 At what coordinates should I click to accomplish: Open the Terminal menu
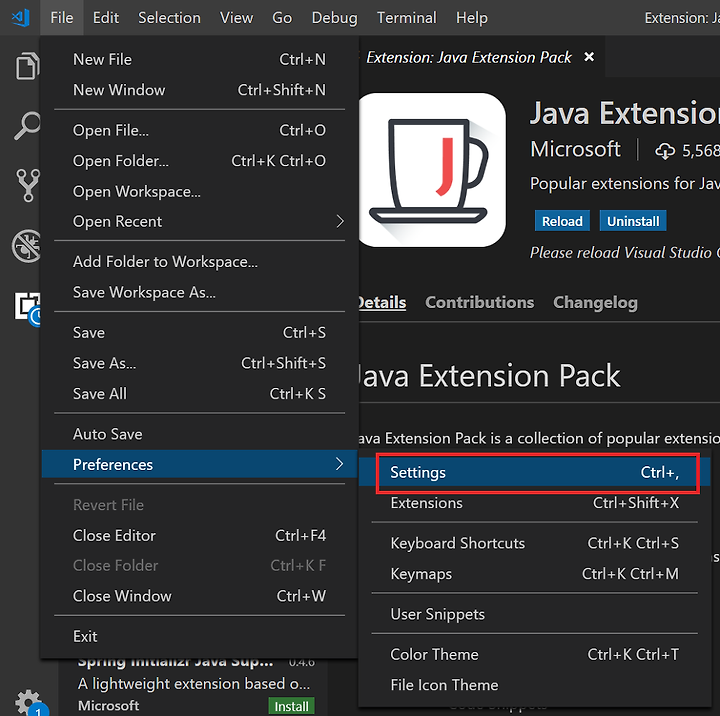tap(406, 18)
